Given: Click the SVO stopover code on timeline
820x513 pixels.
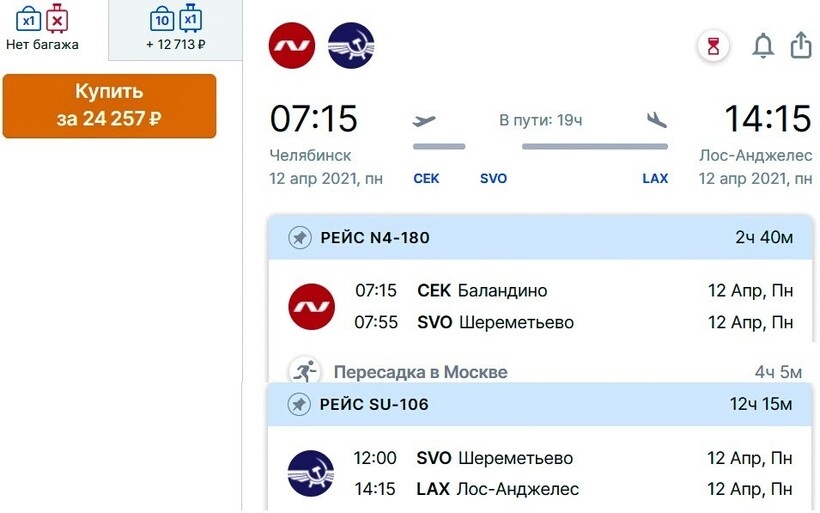Looking at the screenshot, I should coord(493,179).
